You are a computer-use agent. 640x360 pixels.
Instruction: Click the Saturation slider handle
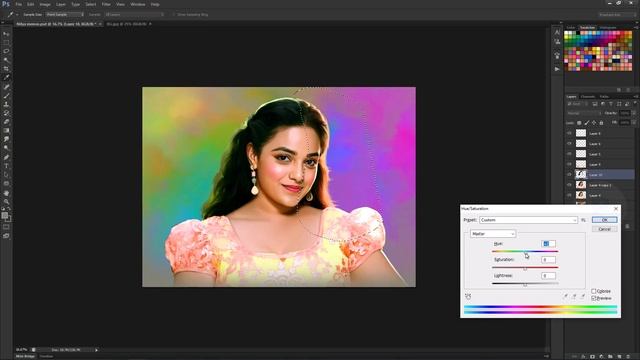[525, 269]
